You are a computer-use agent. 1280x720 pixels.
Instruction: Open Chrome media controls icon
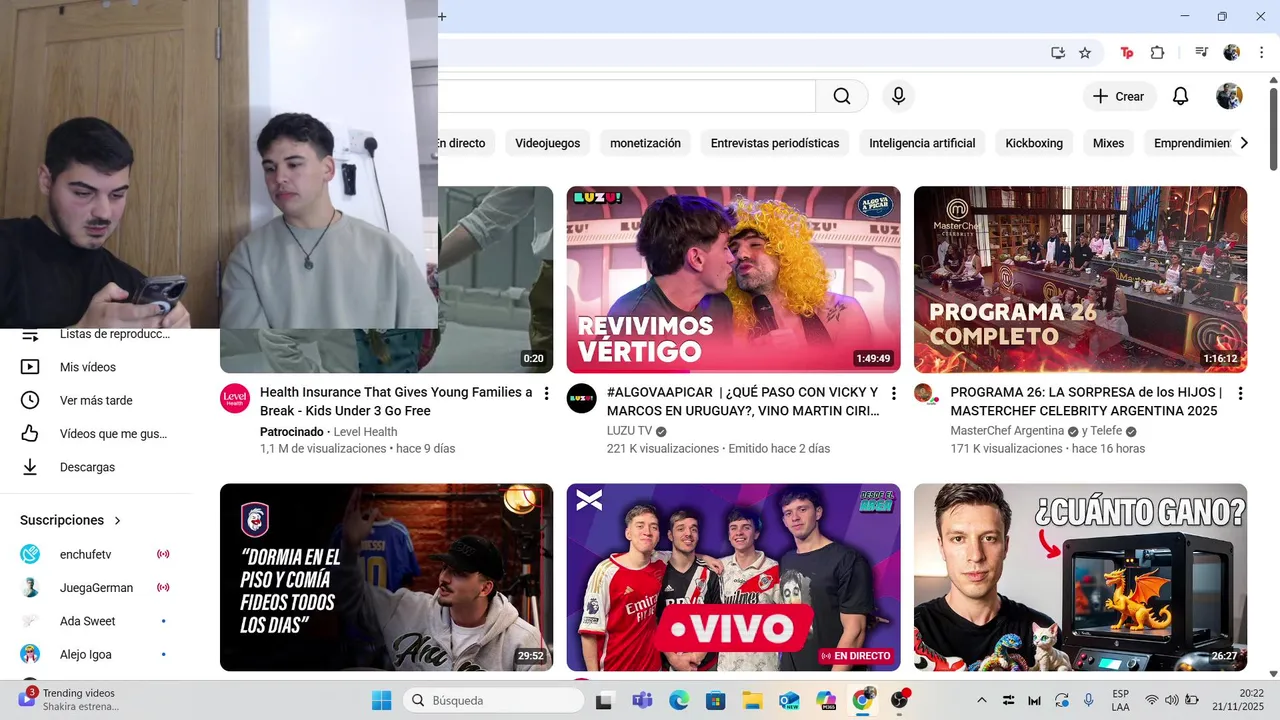1202,53
